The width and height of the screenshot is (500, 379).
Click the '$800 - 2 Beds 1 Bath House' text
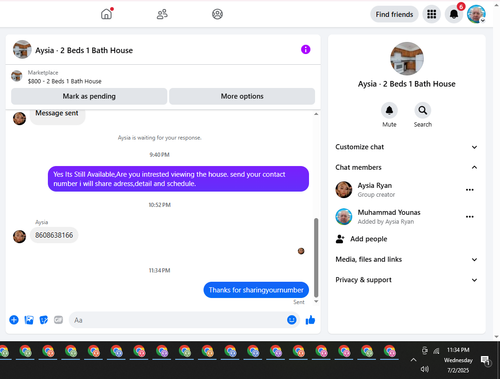point(65,81)
